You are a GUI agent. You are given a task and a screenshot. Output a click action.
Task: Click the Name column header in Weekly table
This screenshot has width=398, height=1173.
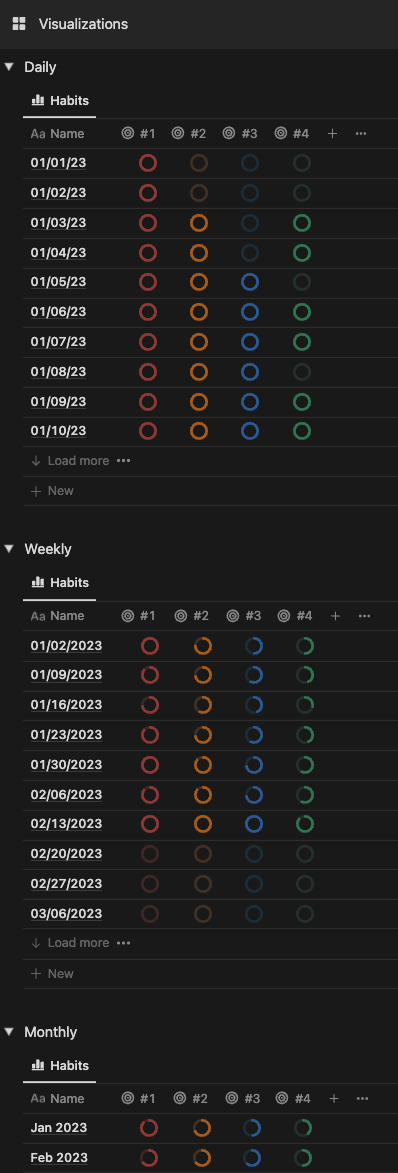click(x=58, y=616)
